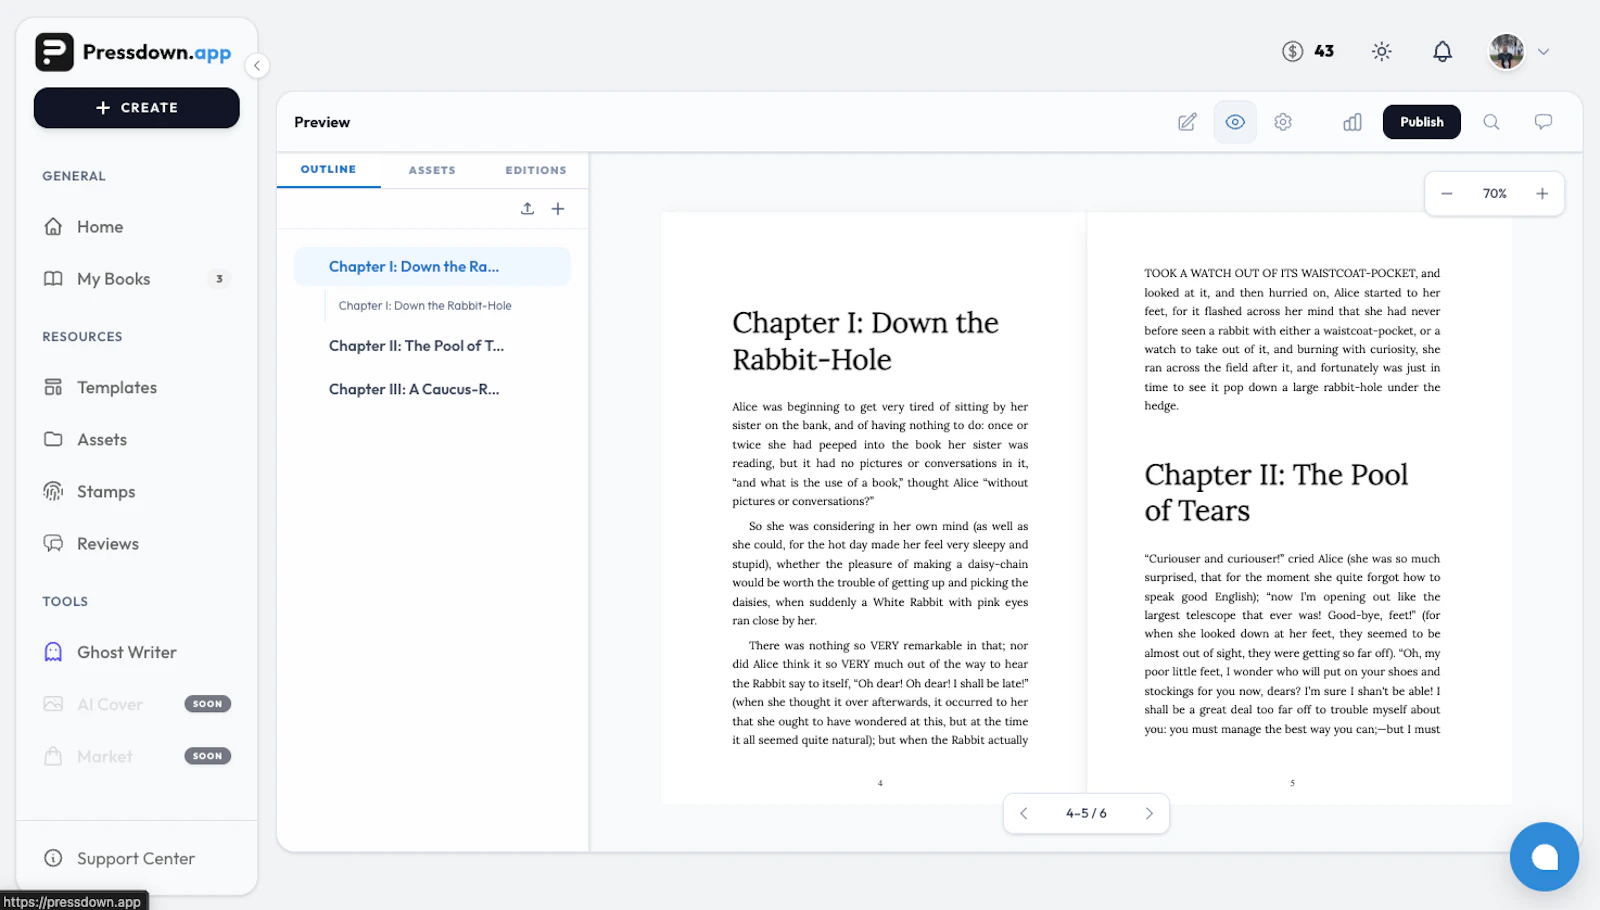Screen dimensions: 1600x910
Task: Toggle preview mode eye icon
Action: [1235, 122]
